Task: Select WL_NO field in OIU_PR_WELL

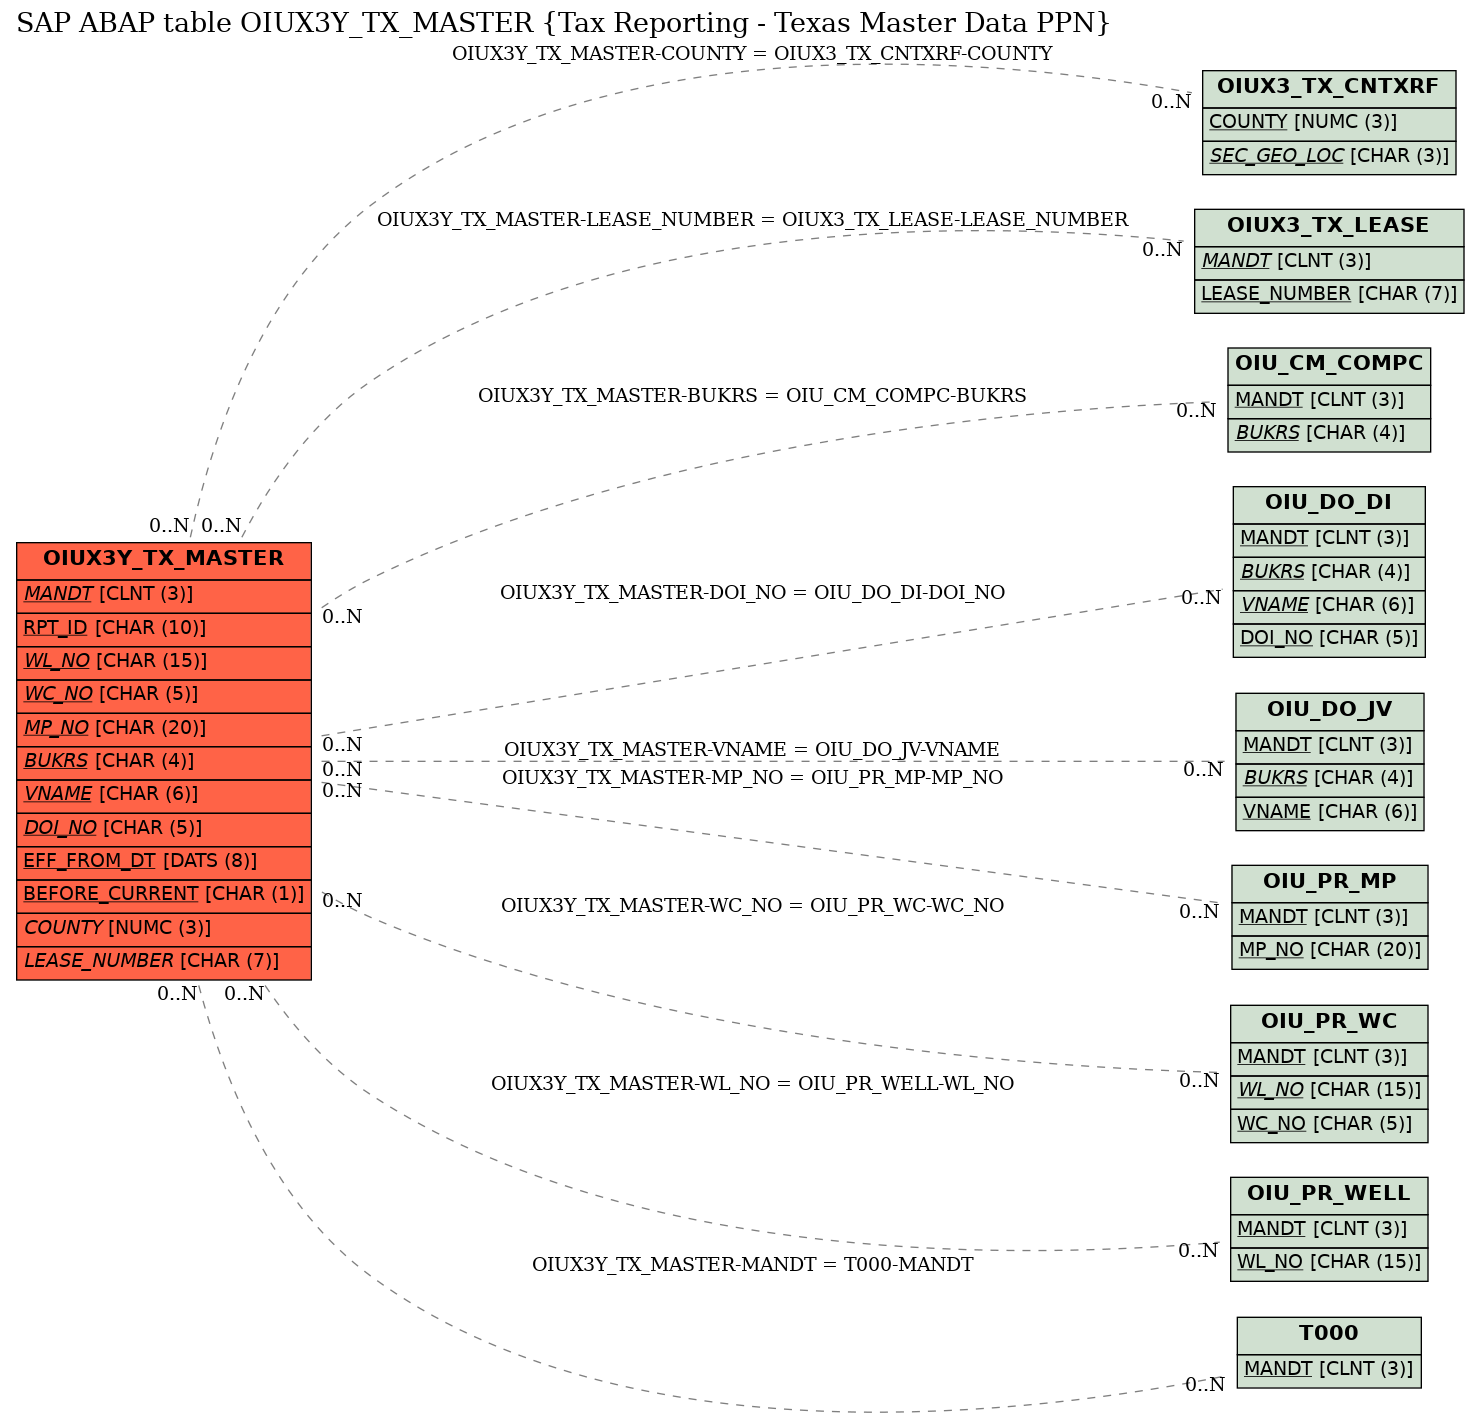Action: coord(1329,1263)
